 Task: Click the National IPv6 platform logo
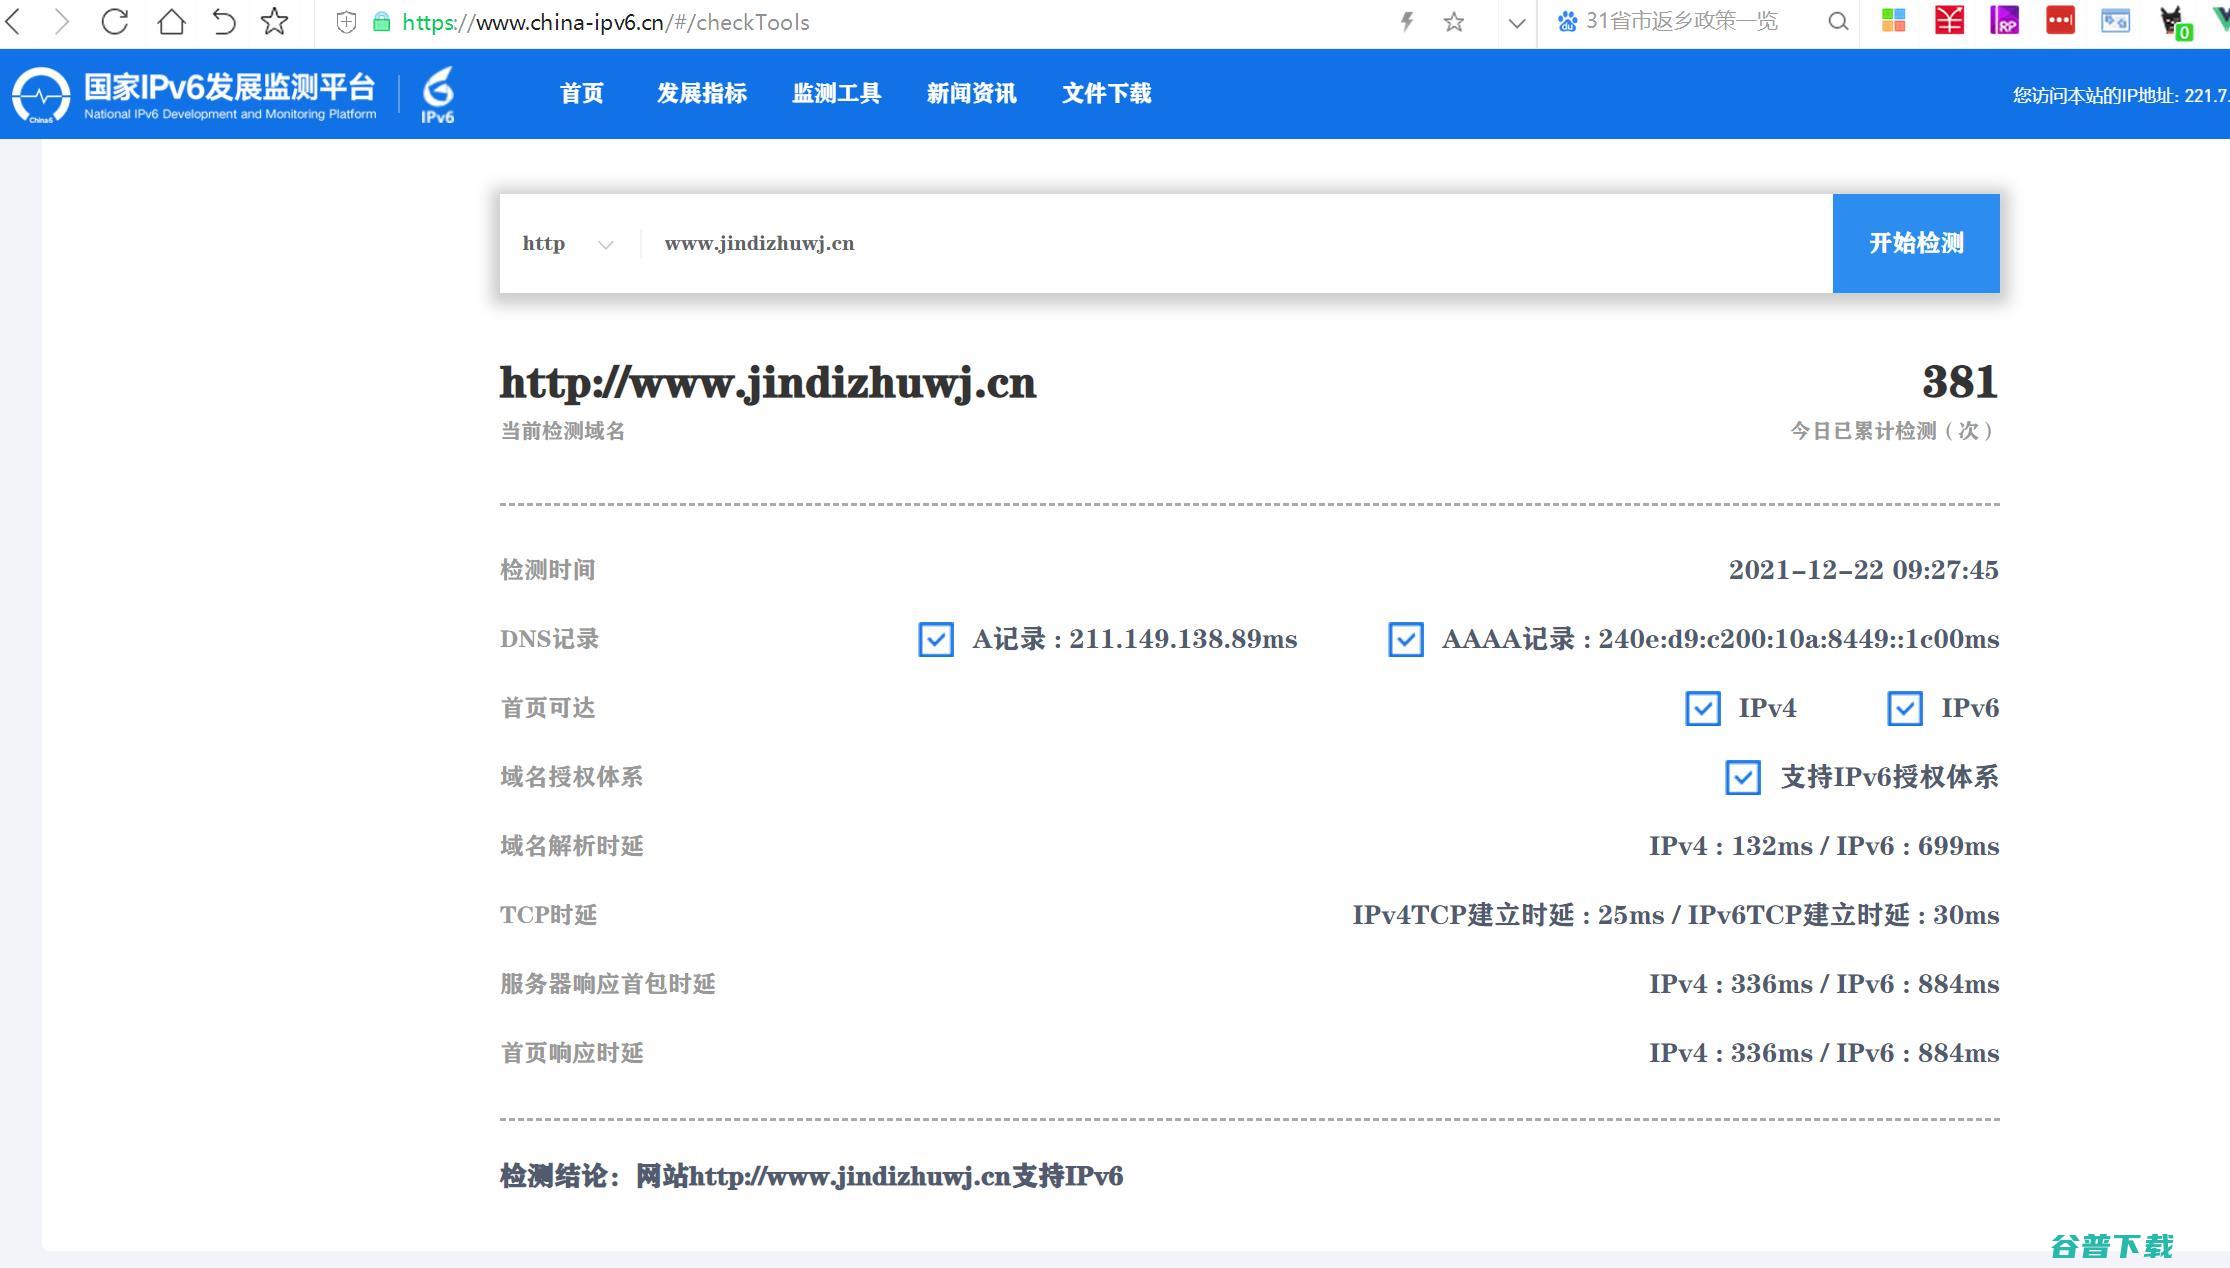[x=194, y=95]
